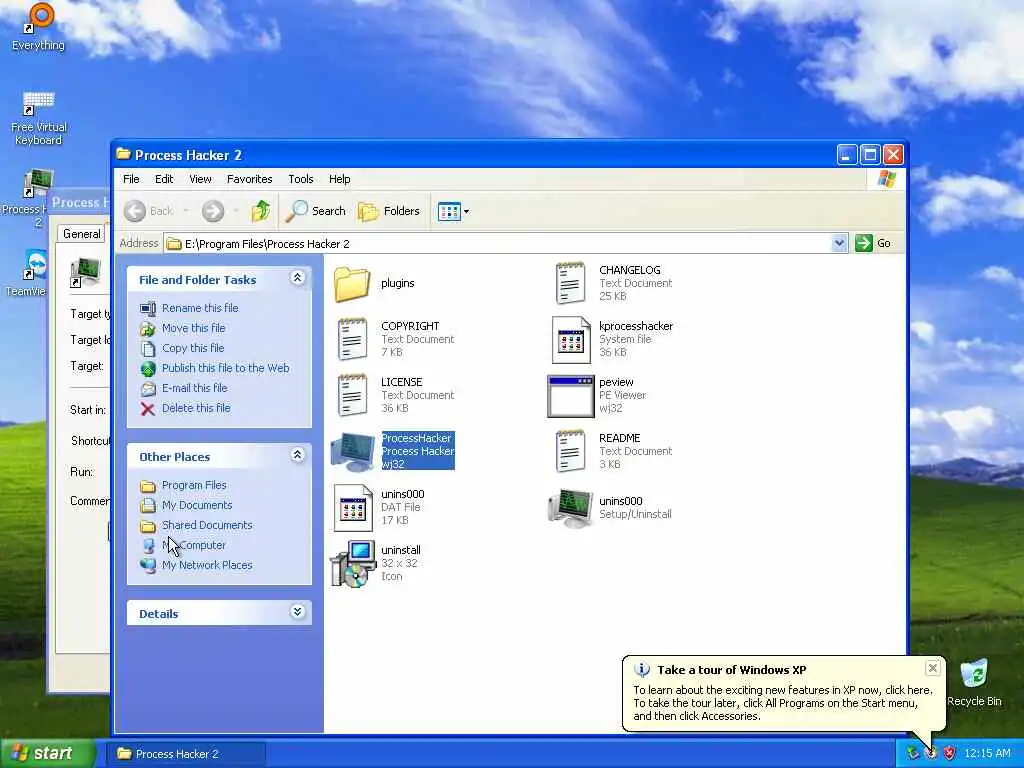
Task: Click the taskbar clock
Action: (987, 754)
